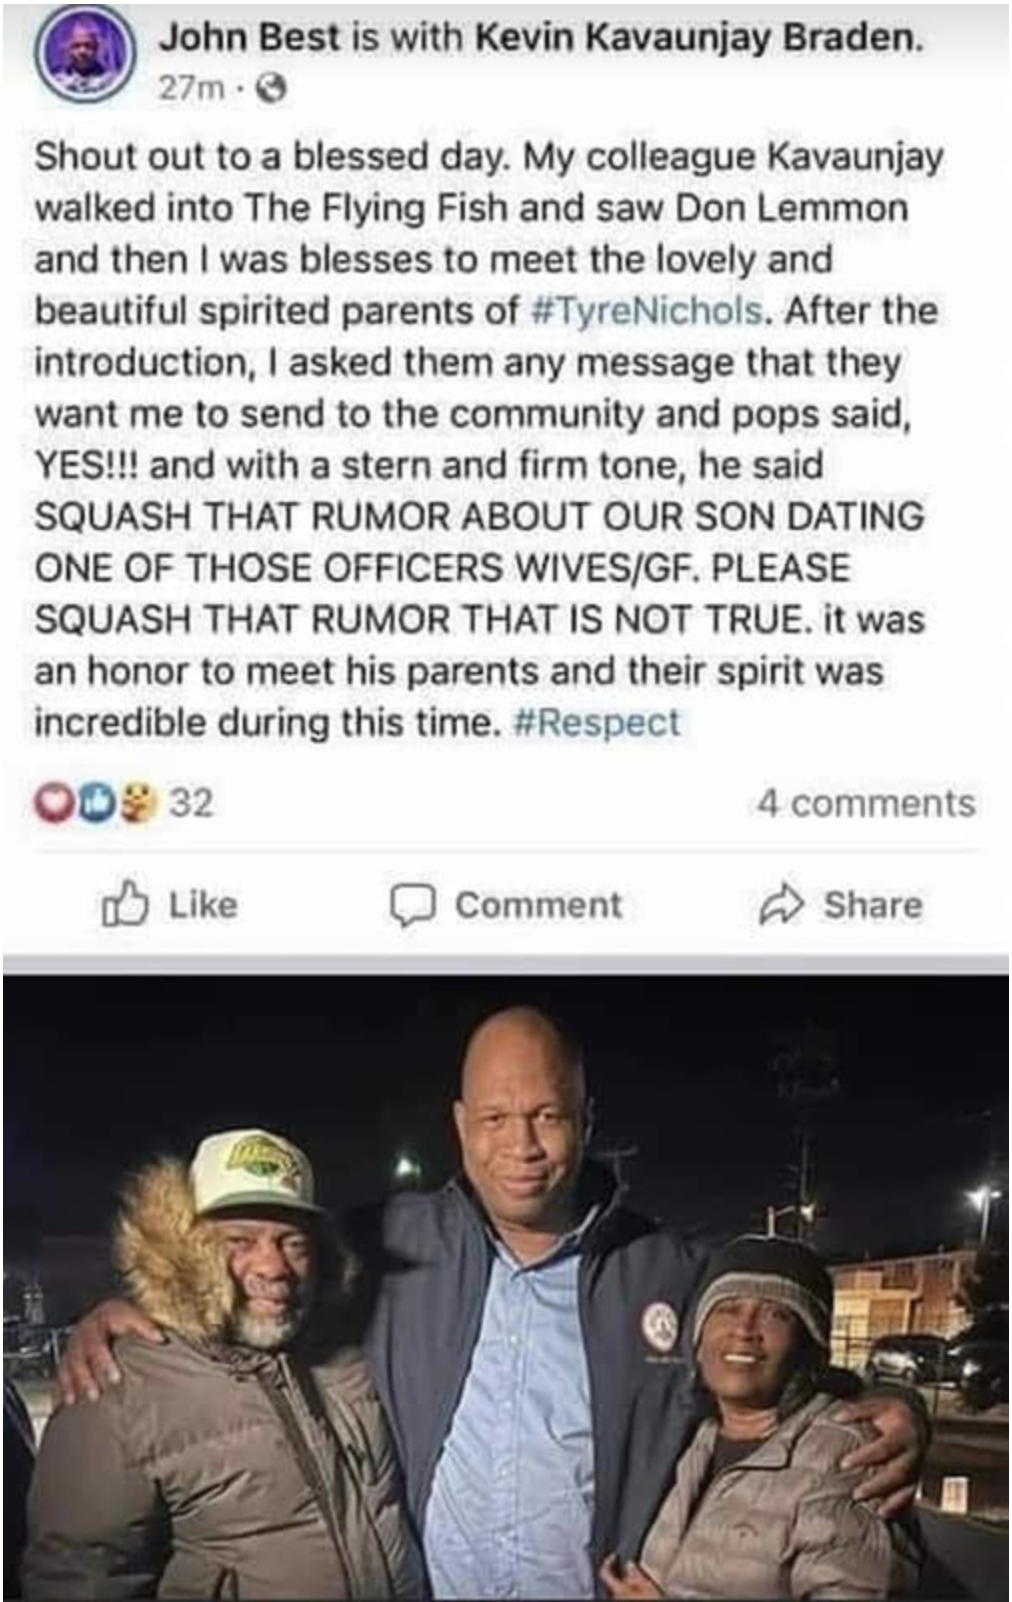Image resolution: width=1012 pixels, height=1602 pixels.
Task: Open the attached group photo
Action: (x=506, y=1286)
